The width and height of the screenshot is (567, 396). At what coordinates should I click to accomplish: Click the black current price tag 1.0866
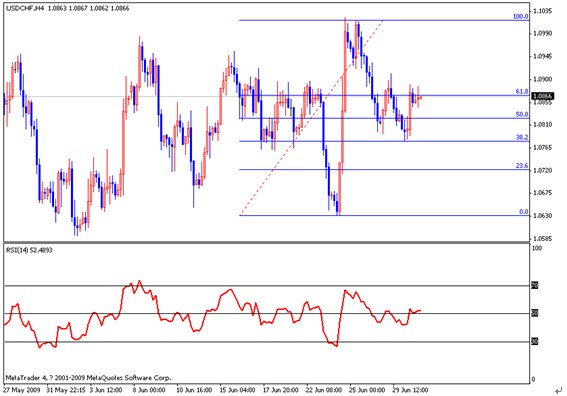click(543, 96)
